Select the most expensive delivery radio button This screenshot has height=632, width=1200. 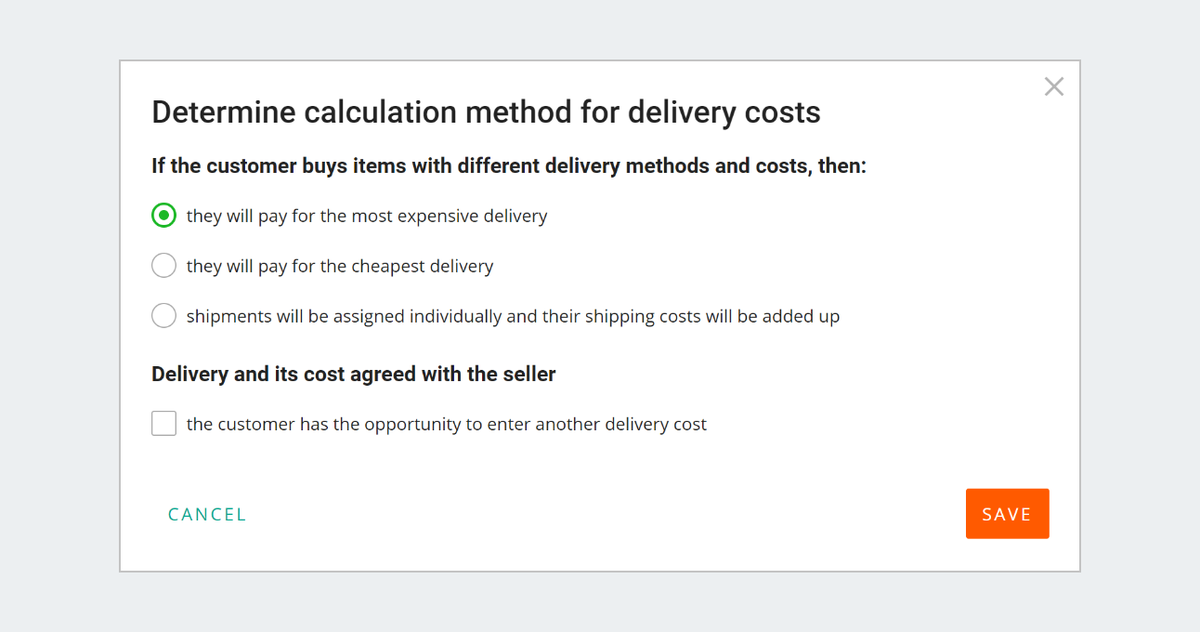(x=164, y=215)
